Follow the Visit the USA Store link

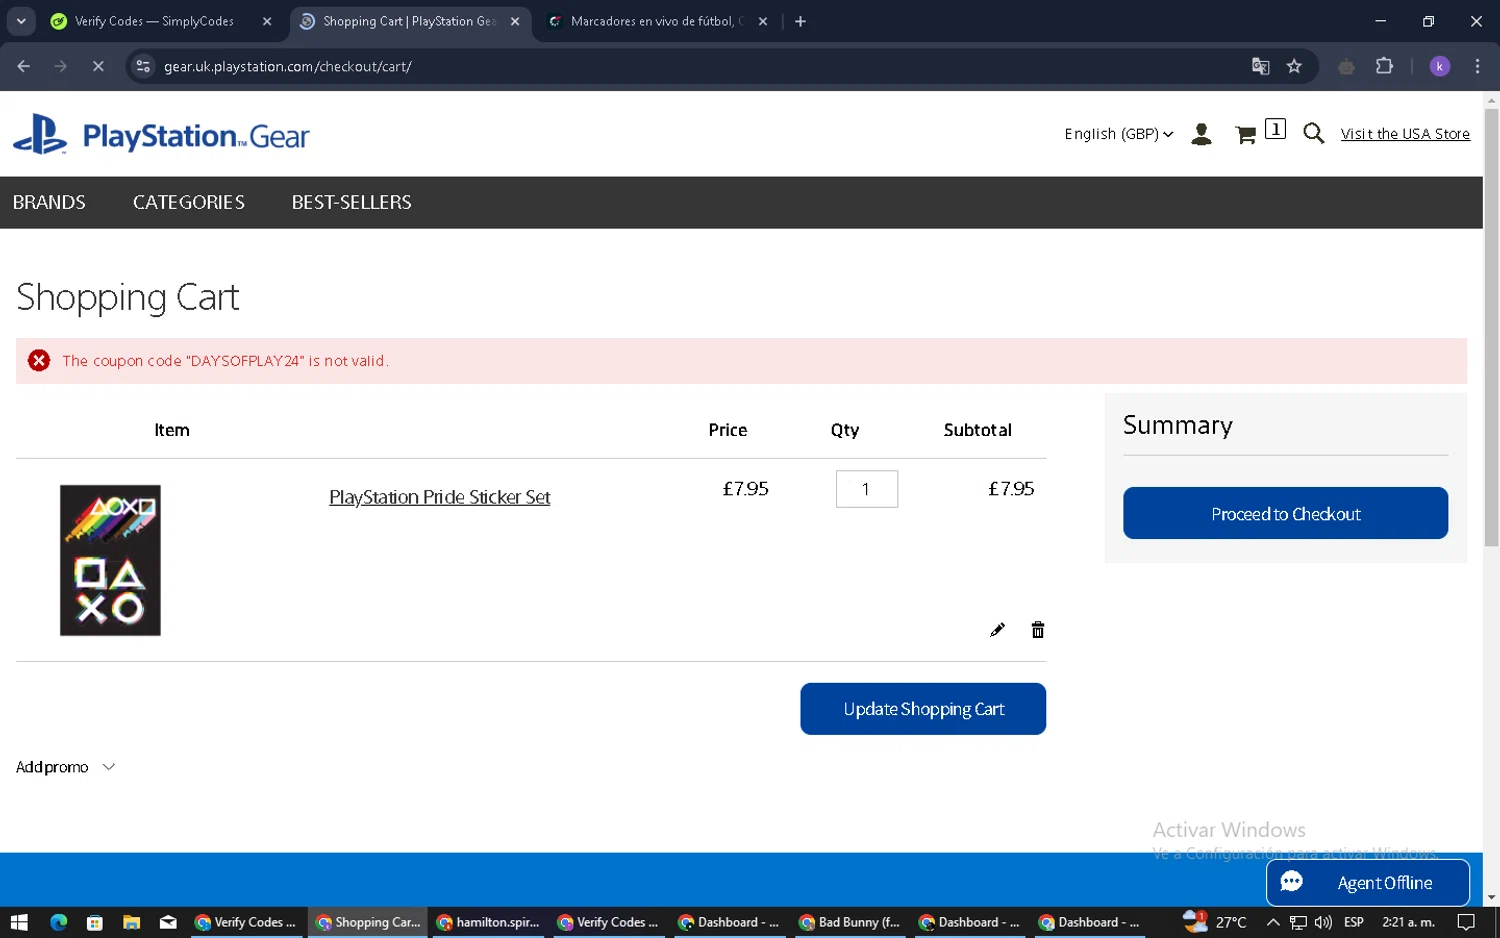click(1405, 134)
